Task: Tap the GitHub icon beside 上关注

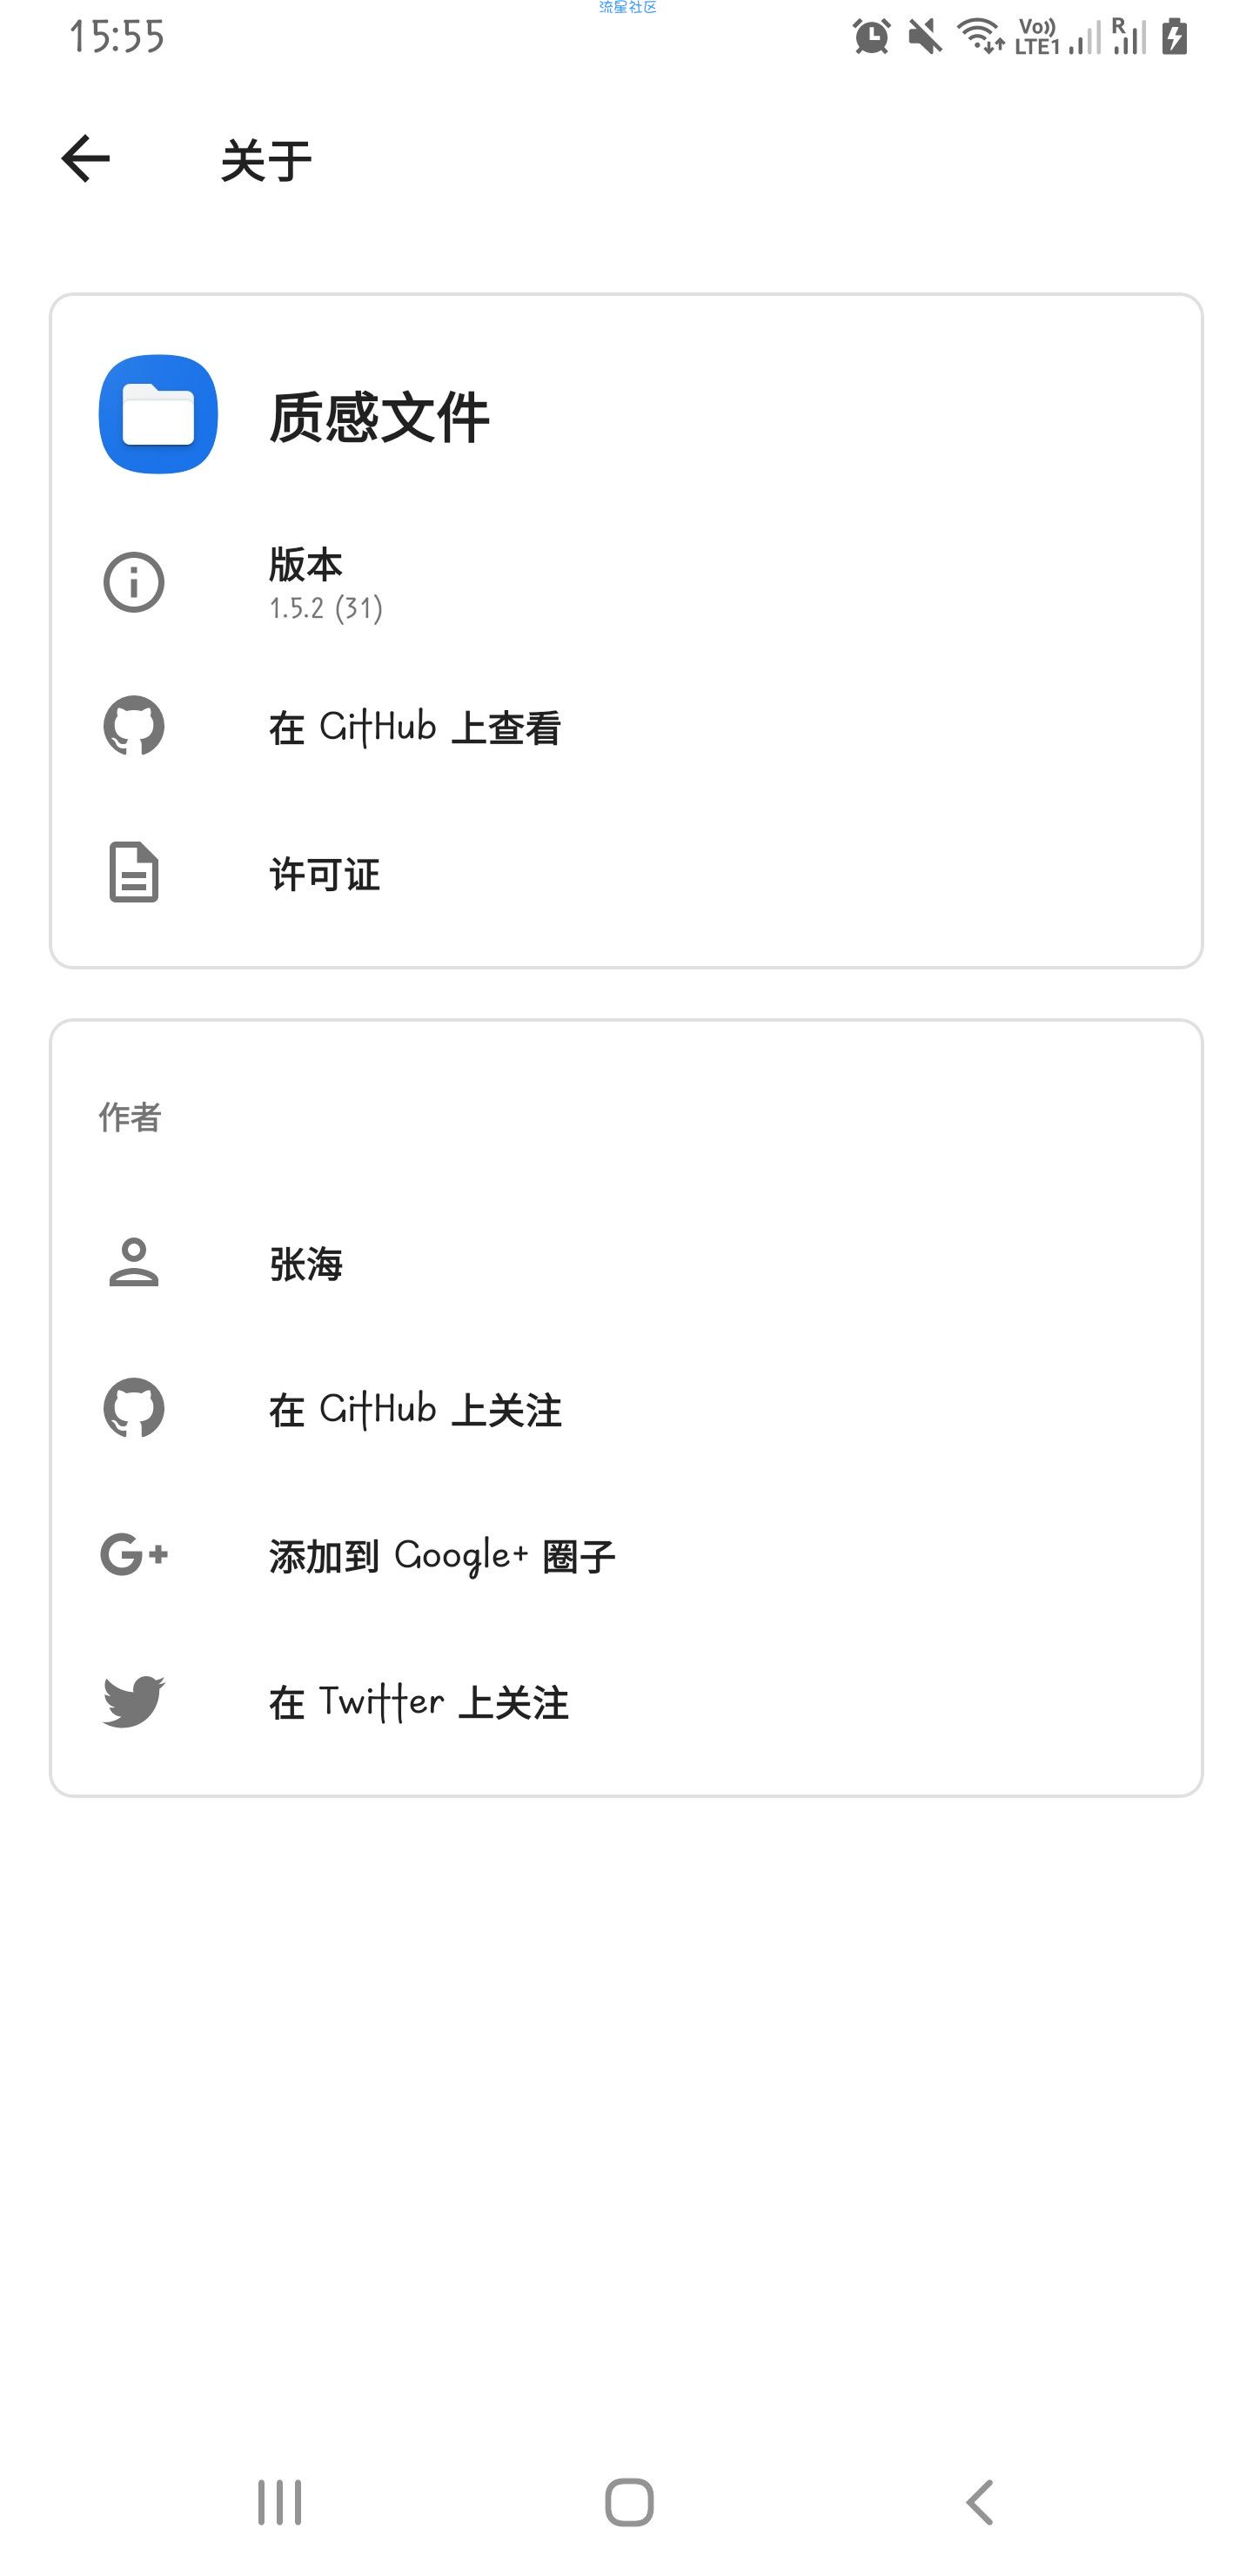Action: pos(133,1408)
